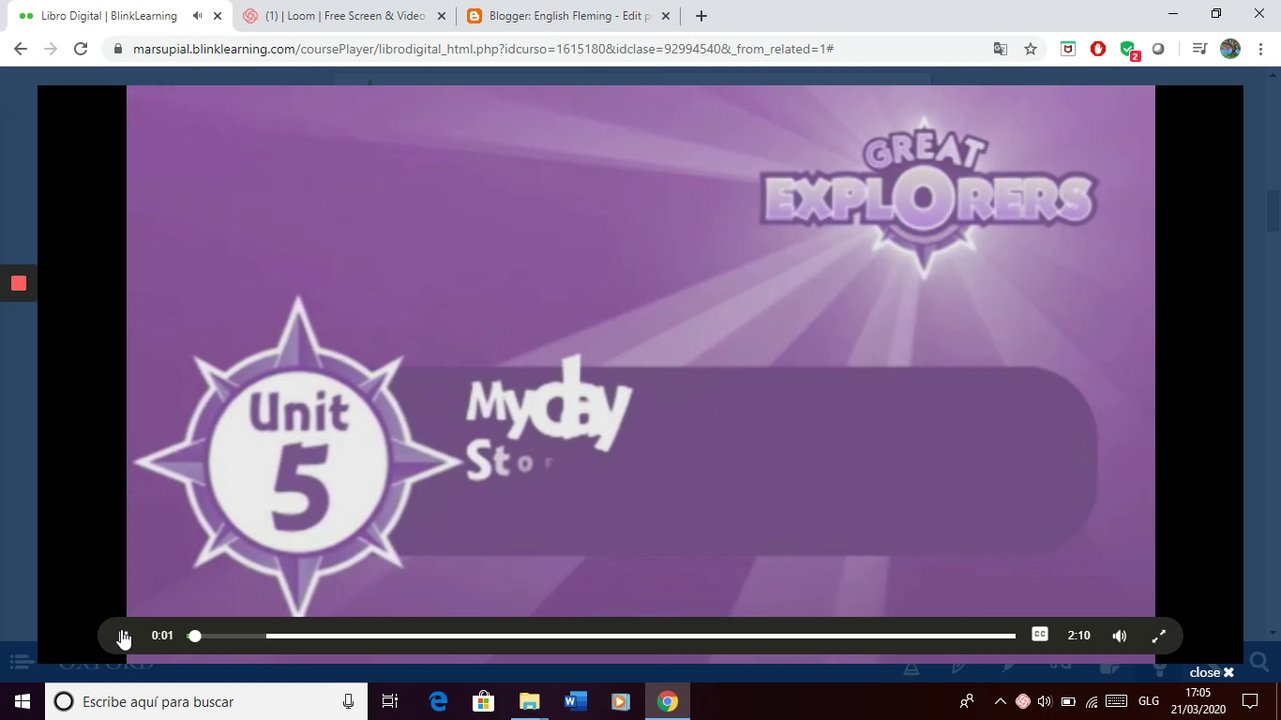The width and height of the screenshot is (1281, 720).
Task: Open Chrome media controls
Action: (x=1200, y=48)
